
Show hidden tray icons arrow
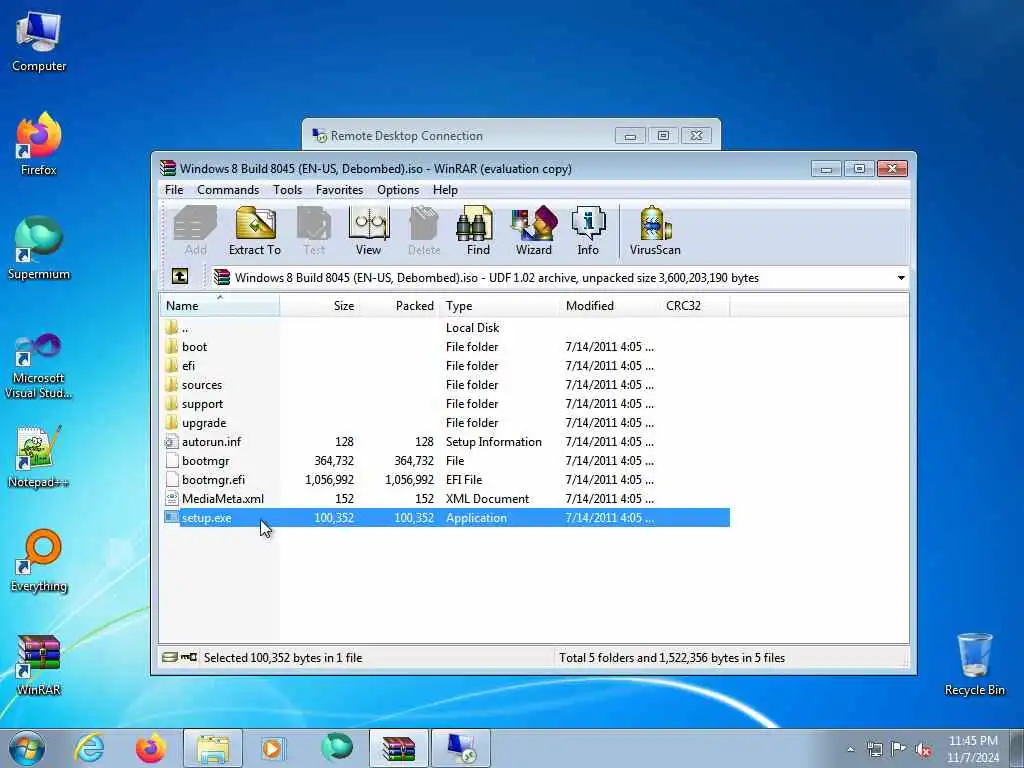(x=850, y=750)
